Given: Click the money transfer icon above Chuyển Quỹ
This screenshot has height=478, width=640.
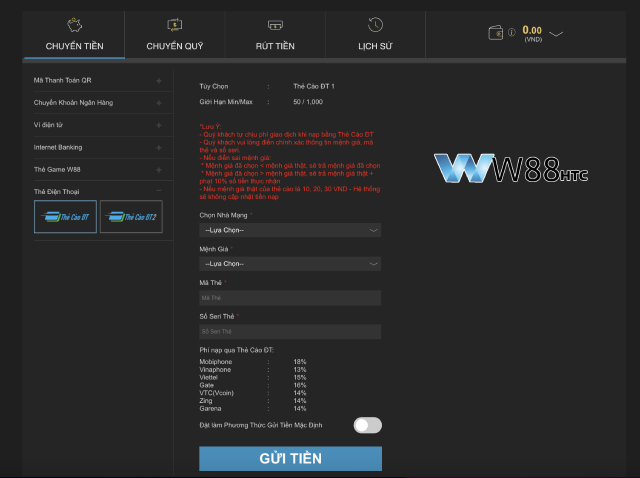Looking at the screenshot, I should click(175, 25).
